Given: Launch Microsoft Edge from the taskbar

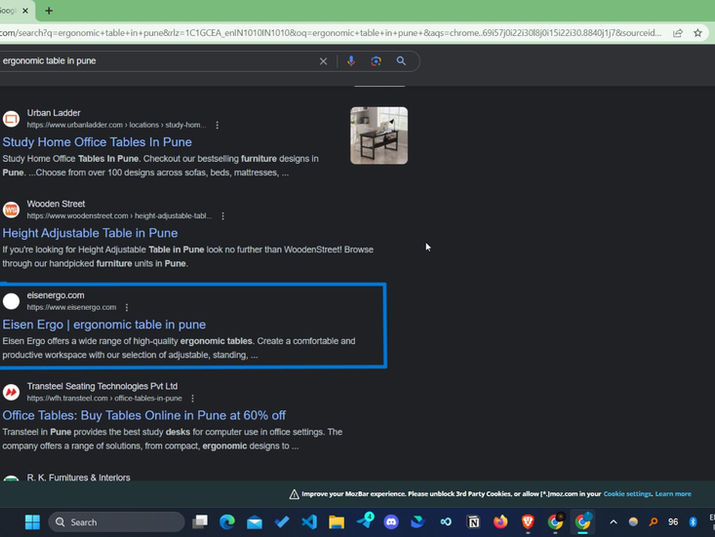Looking at the screenshot, I should click(x=227, y=522).
